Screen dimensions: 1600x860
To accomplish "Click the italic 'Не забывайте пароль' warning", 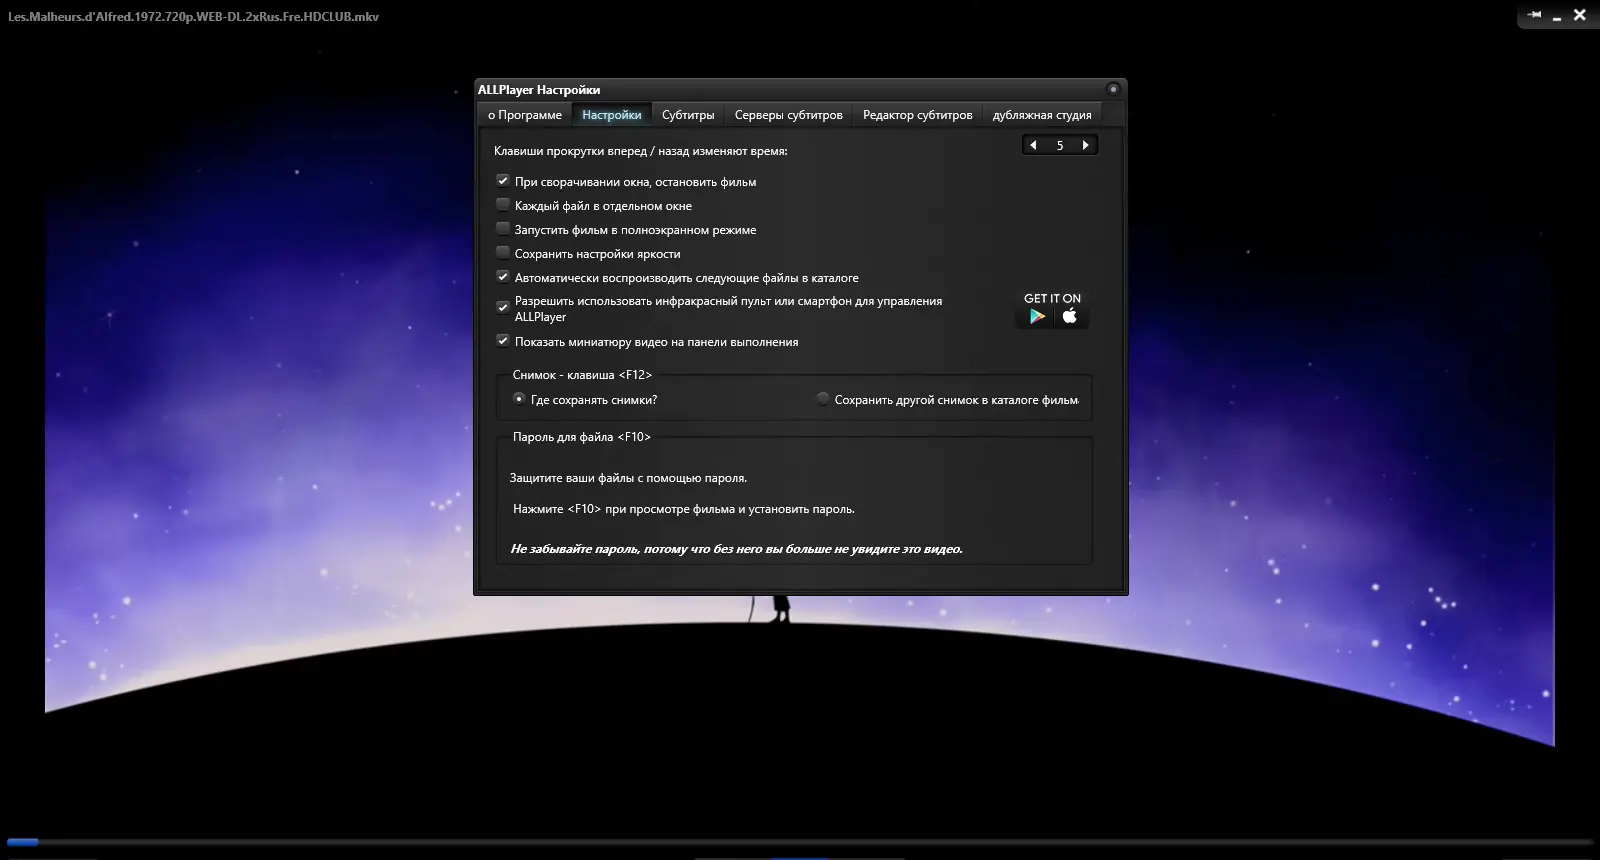I will (x=736, y=549).
